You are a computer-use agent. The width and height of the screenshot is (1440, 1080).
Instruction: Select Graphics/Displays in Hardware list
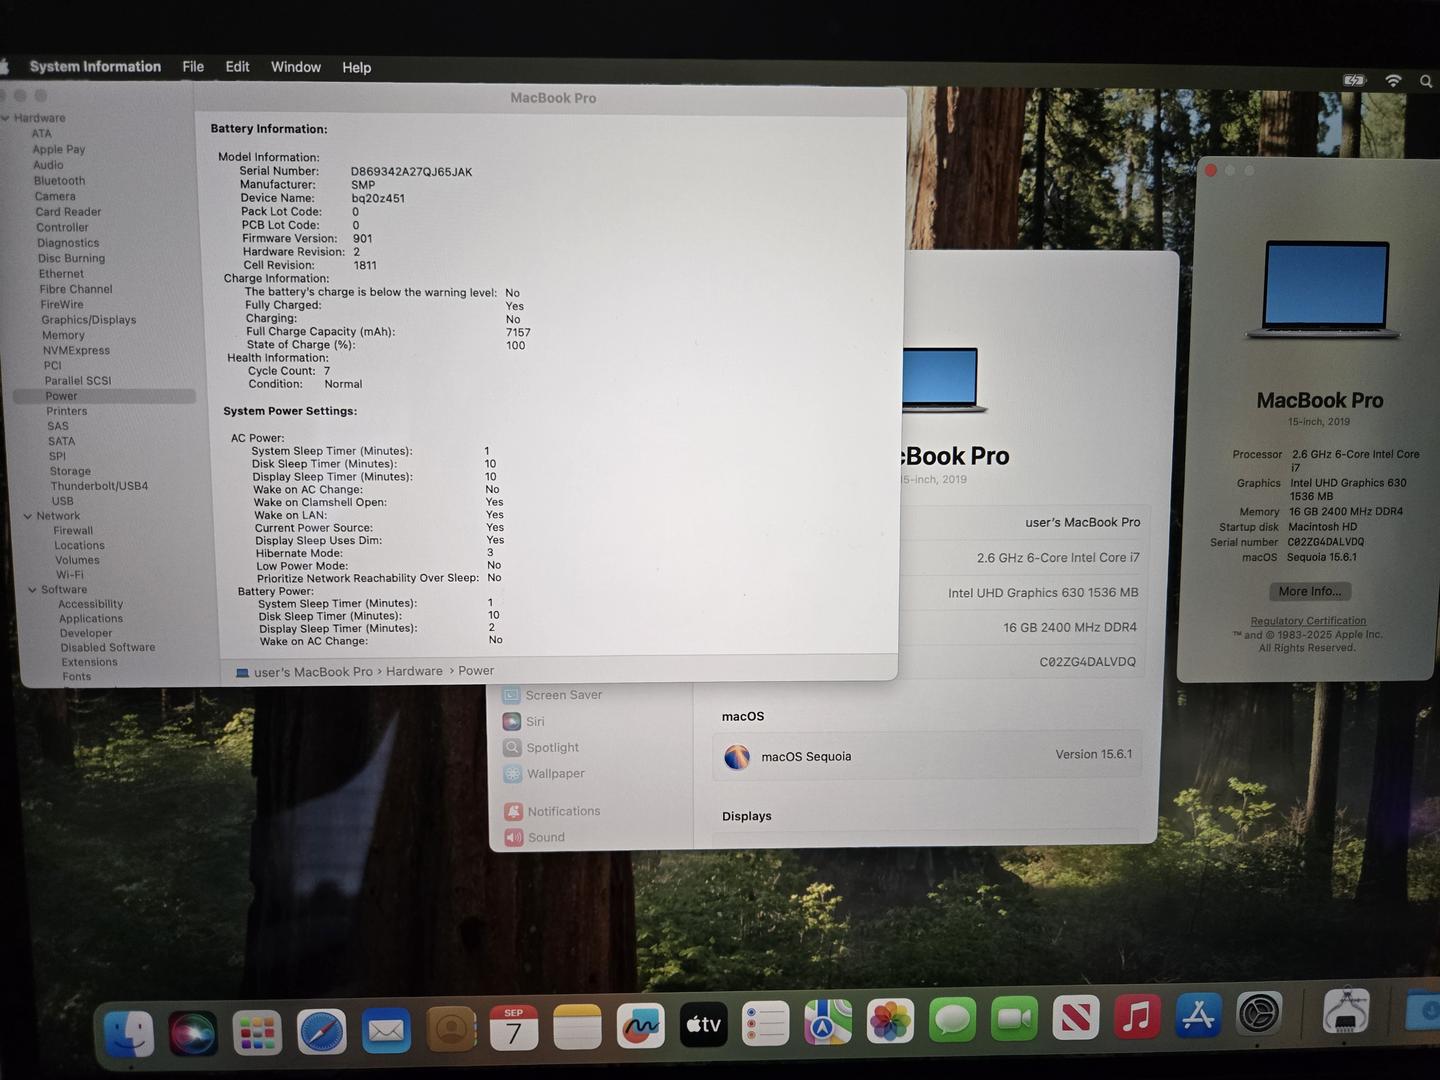point(88,320)
